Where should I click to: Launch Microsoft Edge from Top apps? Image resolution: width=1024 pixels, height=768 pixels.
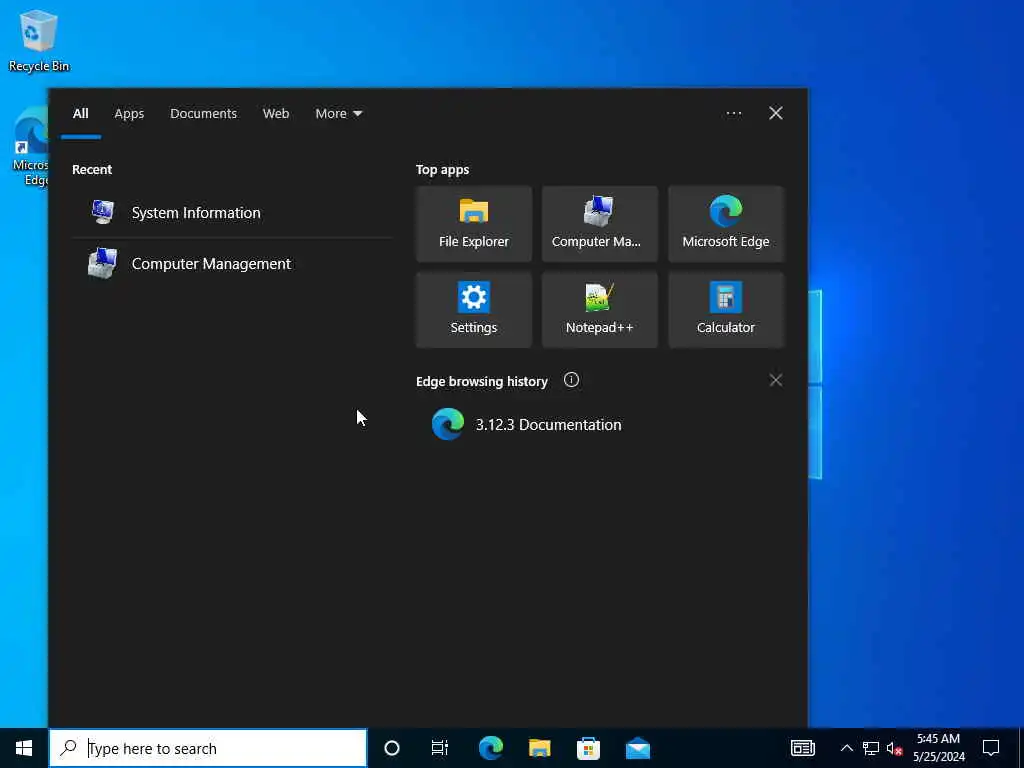[x=726, y=224]
